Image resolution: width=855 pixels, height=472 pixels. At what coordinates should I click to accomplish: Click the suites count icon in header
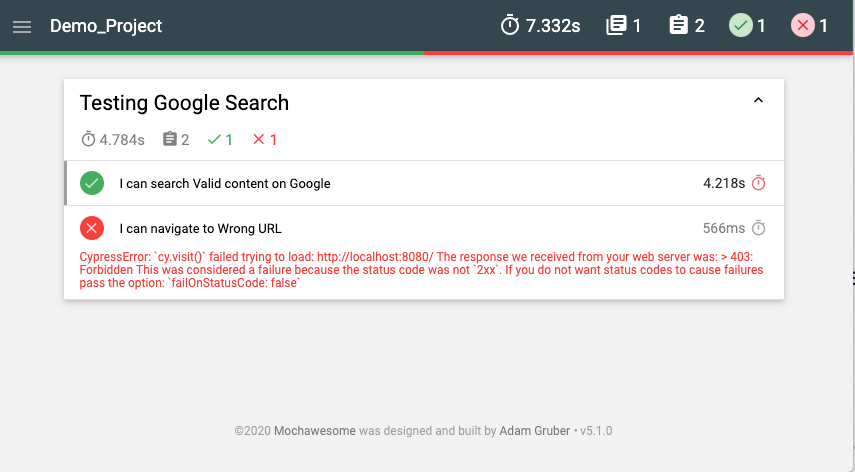(x=616, y=26)
